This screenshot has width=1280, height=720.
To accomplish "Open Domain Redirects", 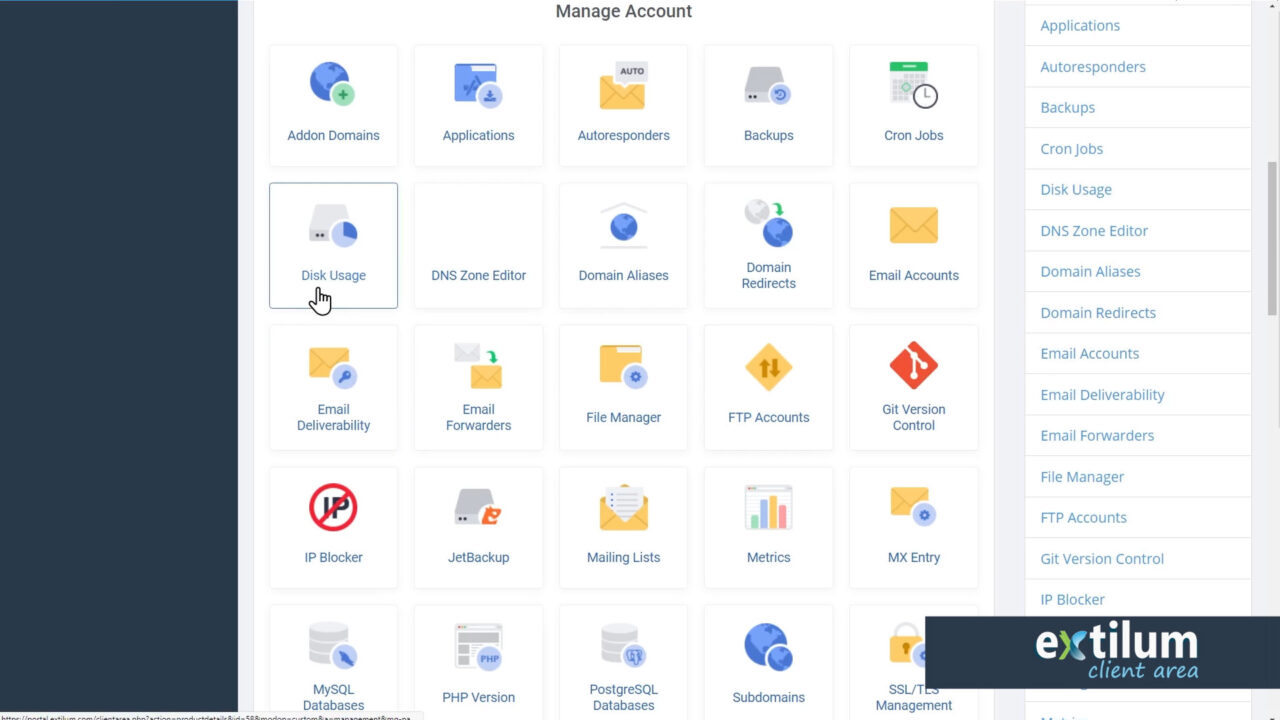I will [x=768, y=245].
